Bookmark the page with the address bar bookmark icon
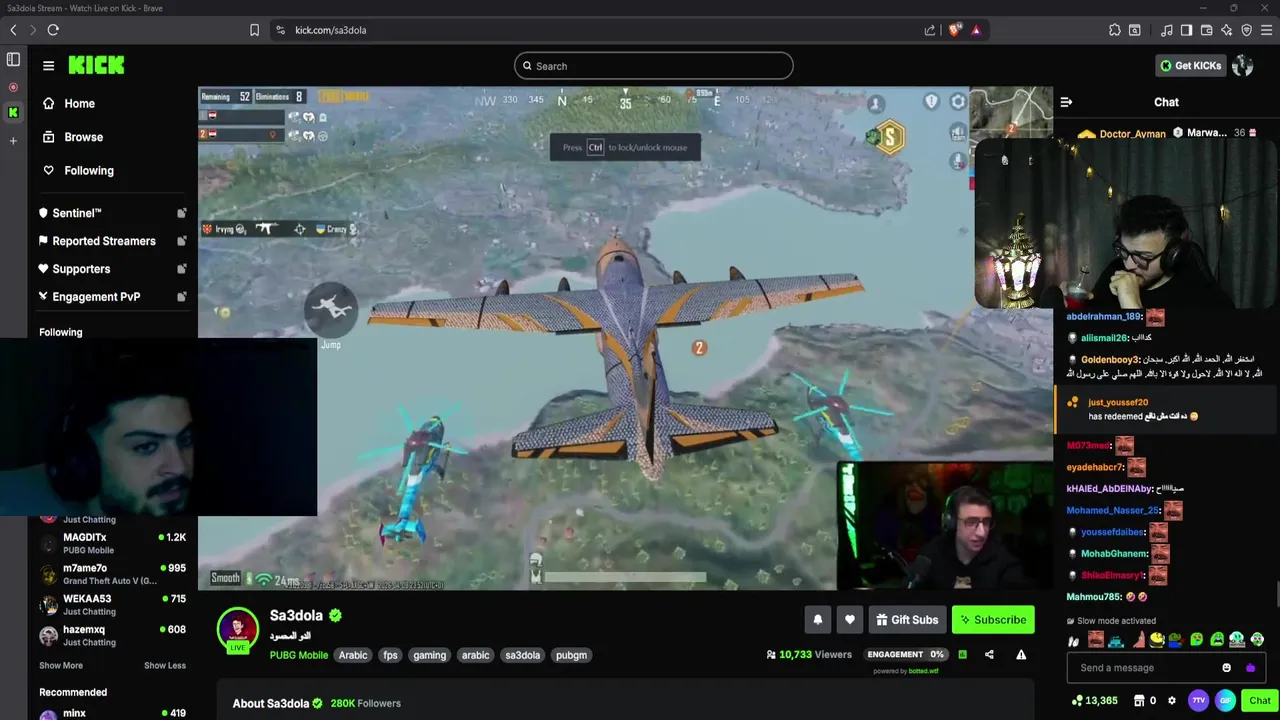This screenshot has width=1280, height=720. pos(255,30)
